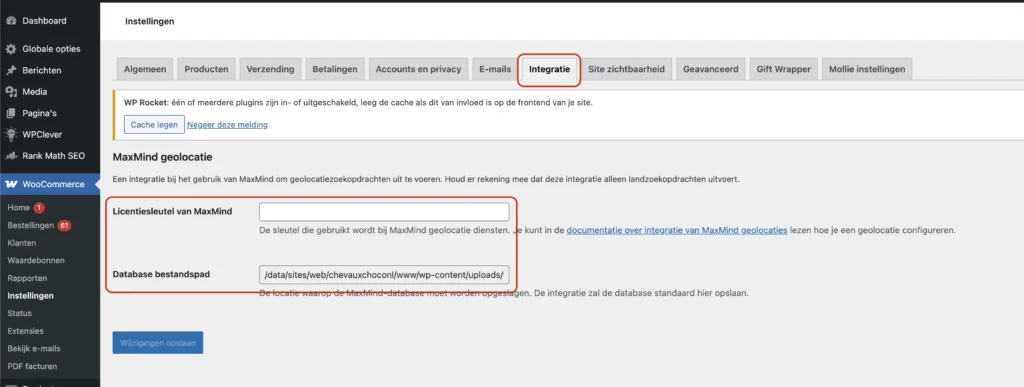
Task: Switch to the Geavanceerd tab
Action: coord(711,69)
